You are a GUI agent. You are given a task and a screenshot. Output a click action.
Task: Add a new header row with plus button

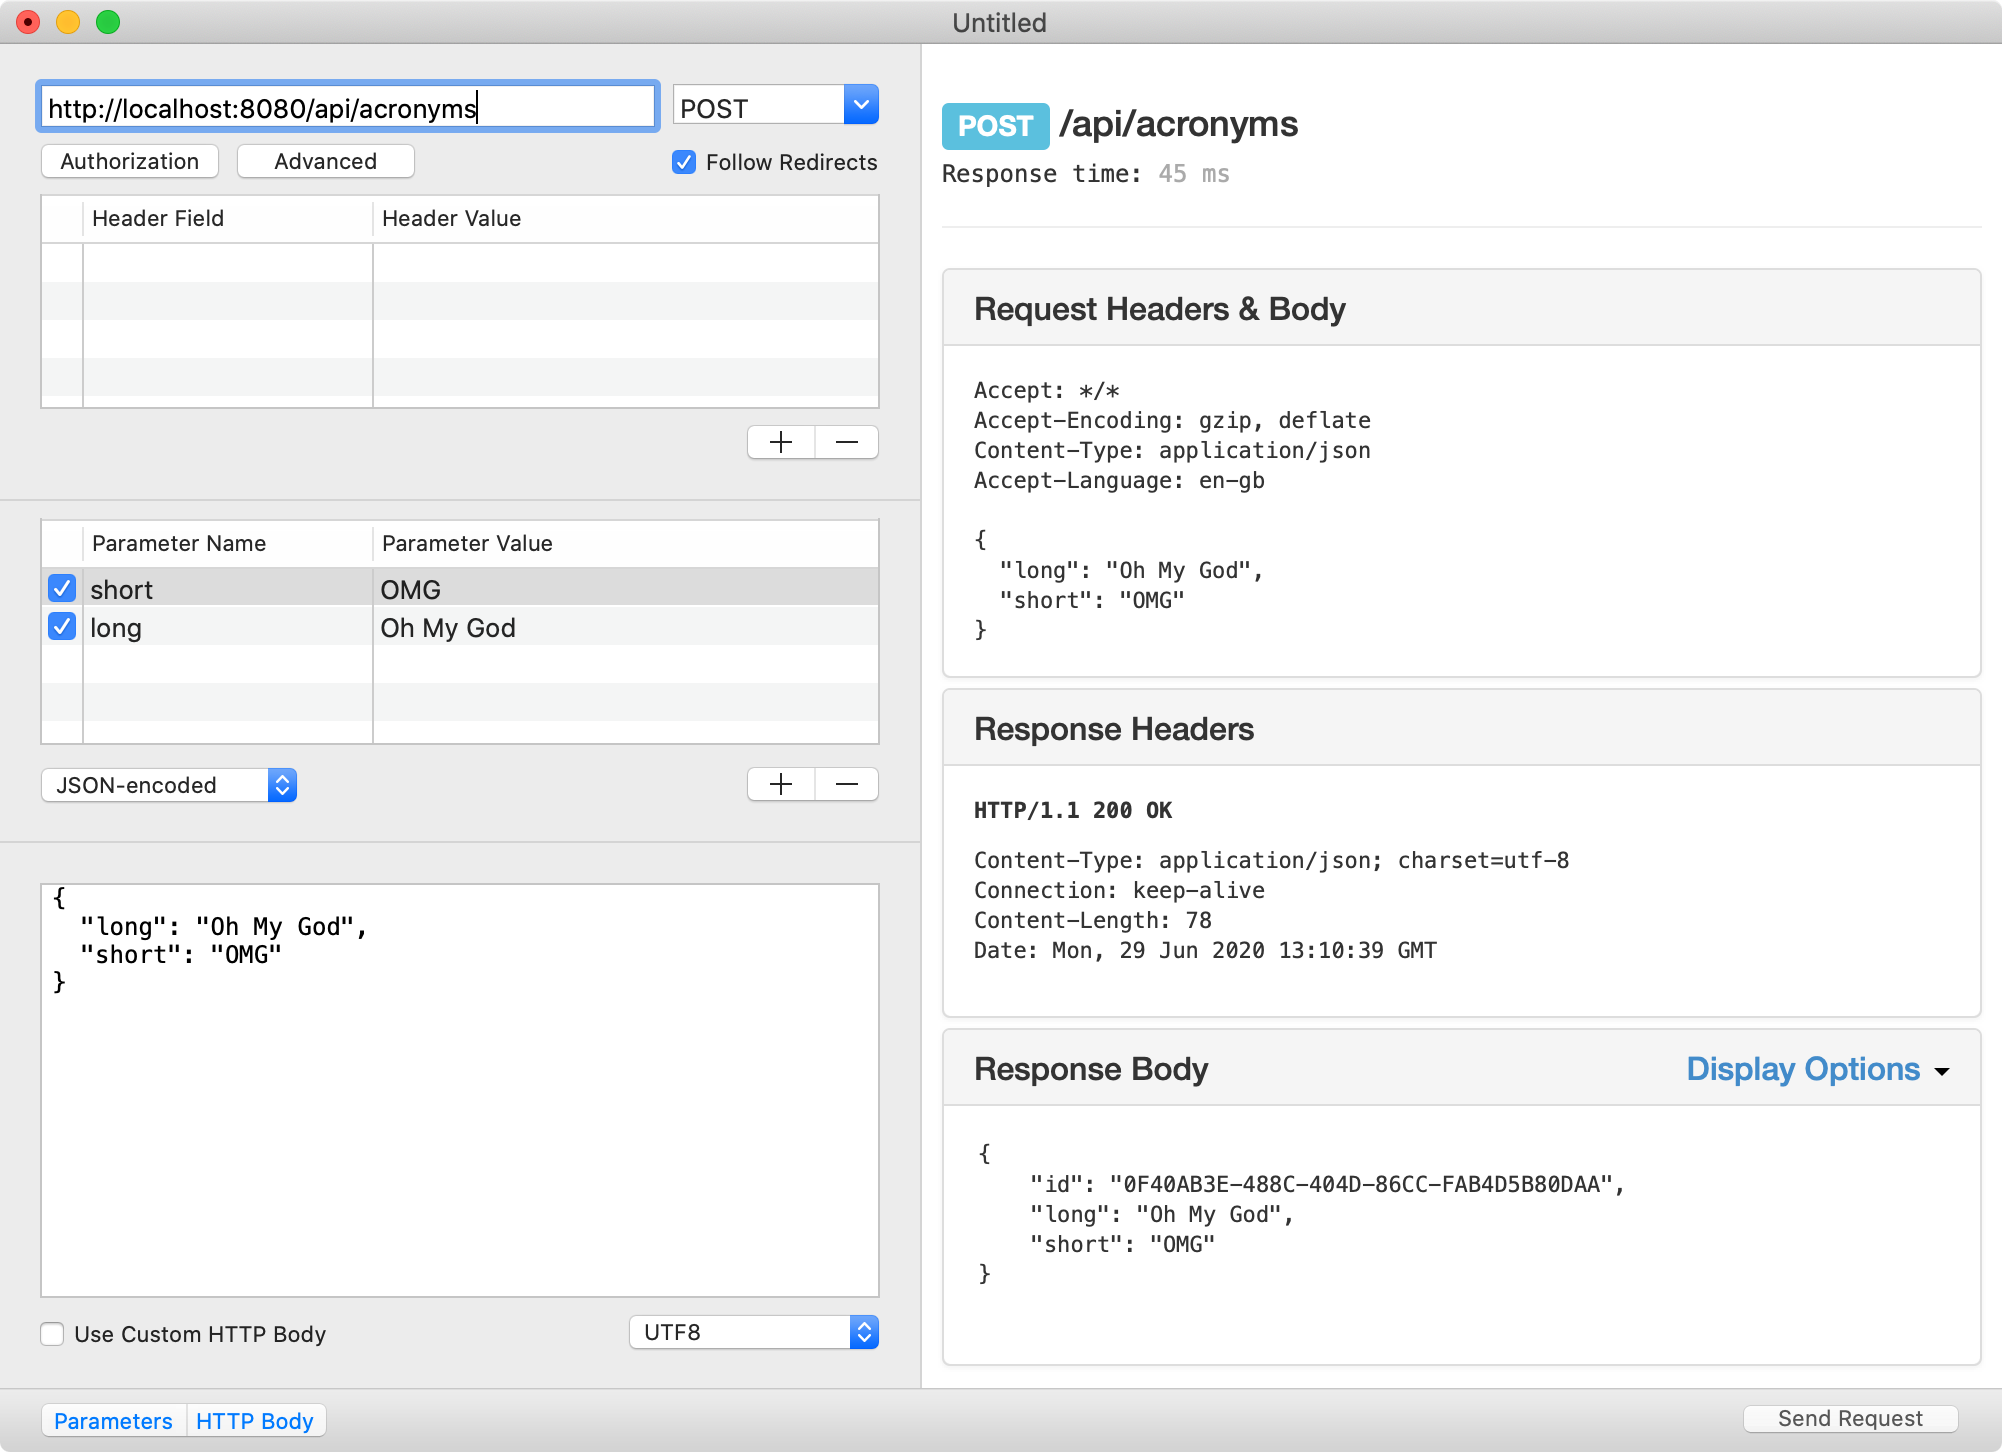pyautogui.click(x=781, y=442)
